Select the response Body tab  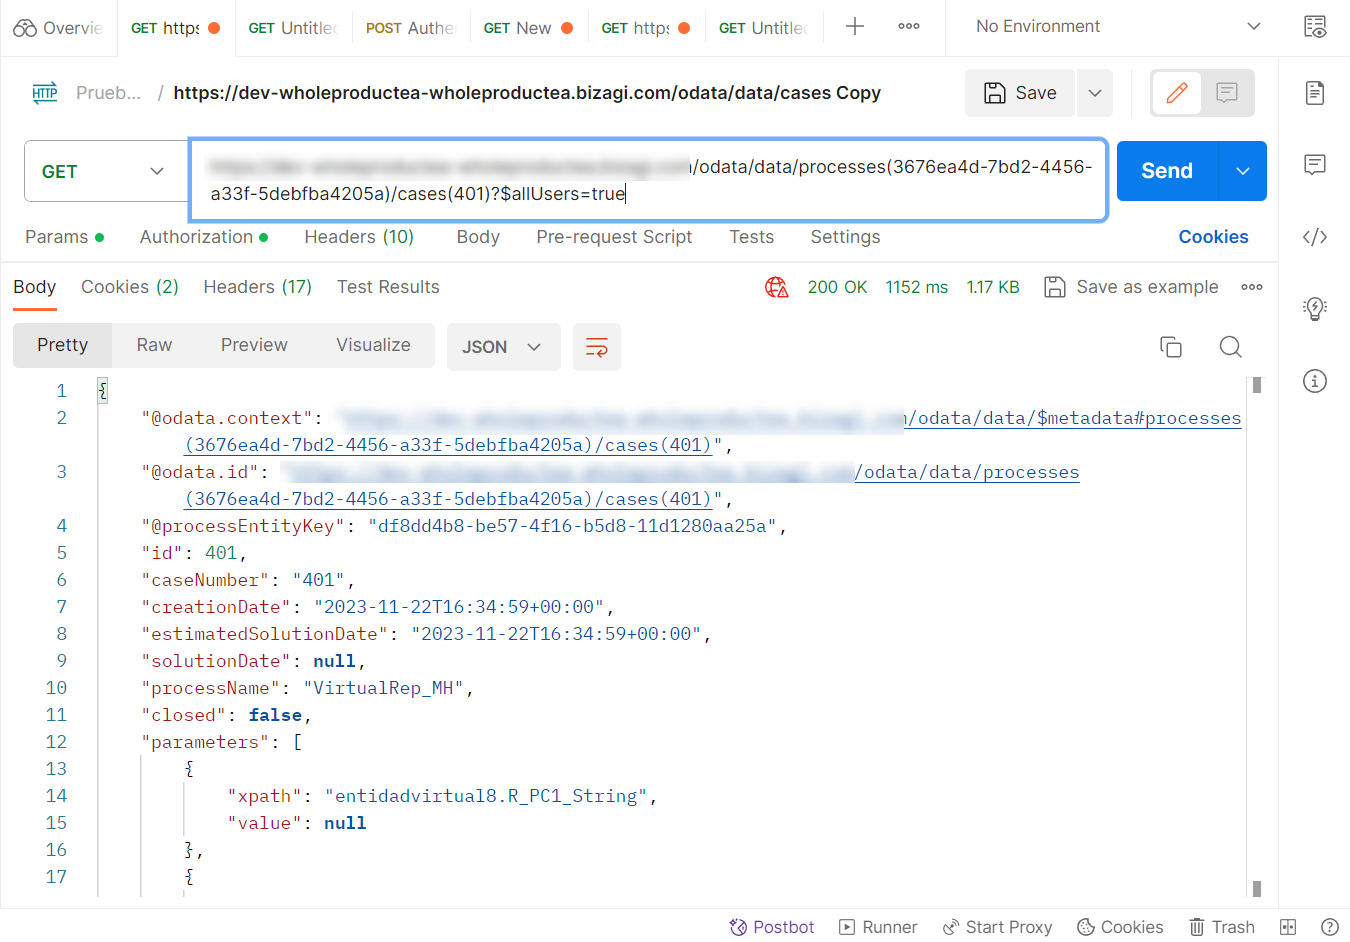tap(34, 287)
